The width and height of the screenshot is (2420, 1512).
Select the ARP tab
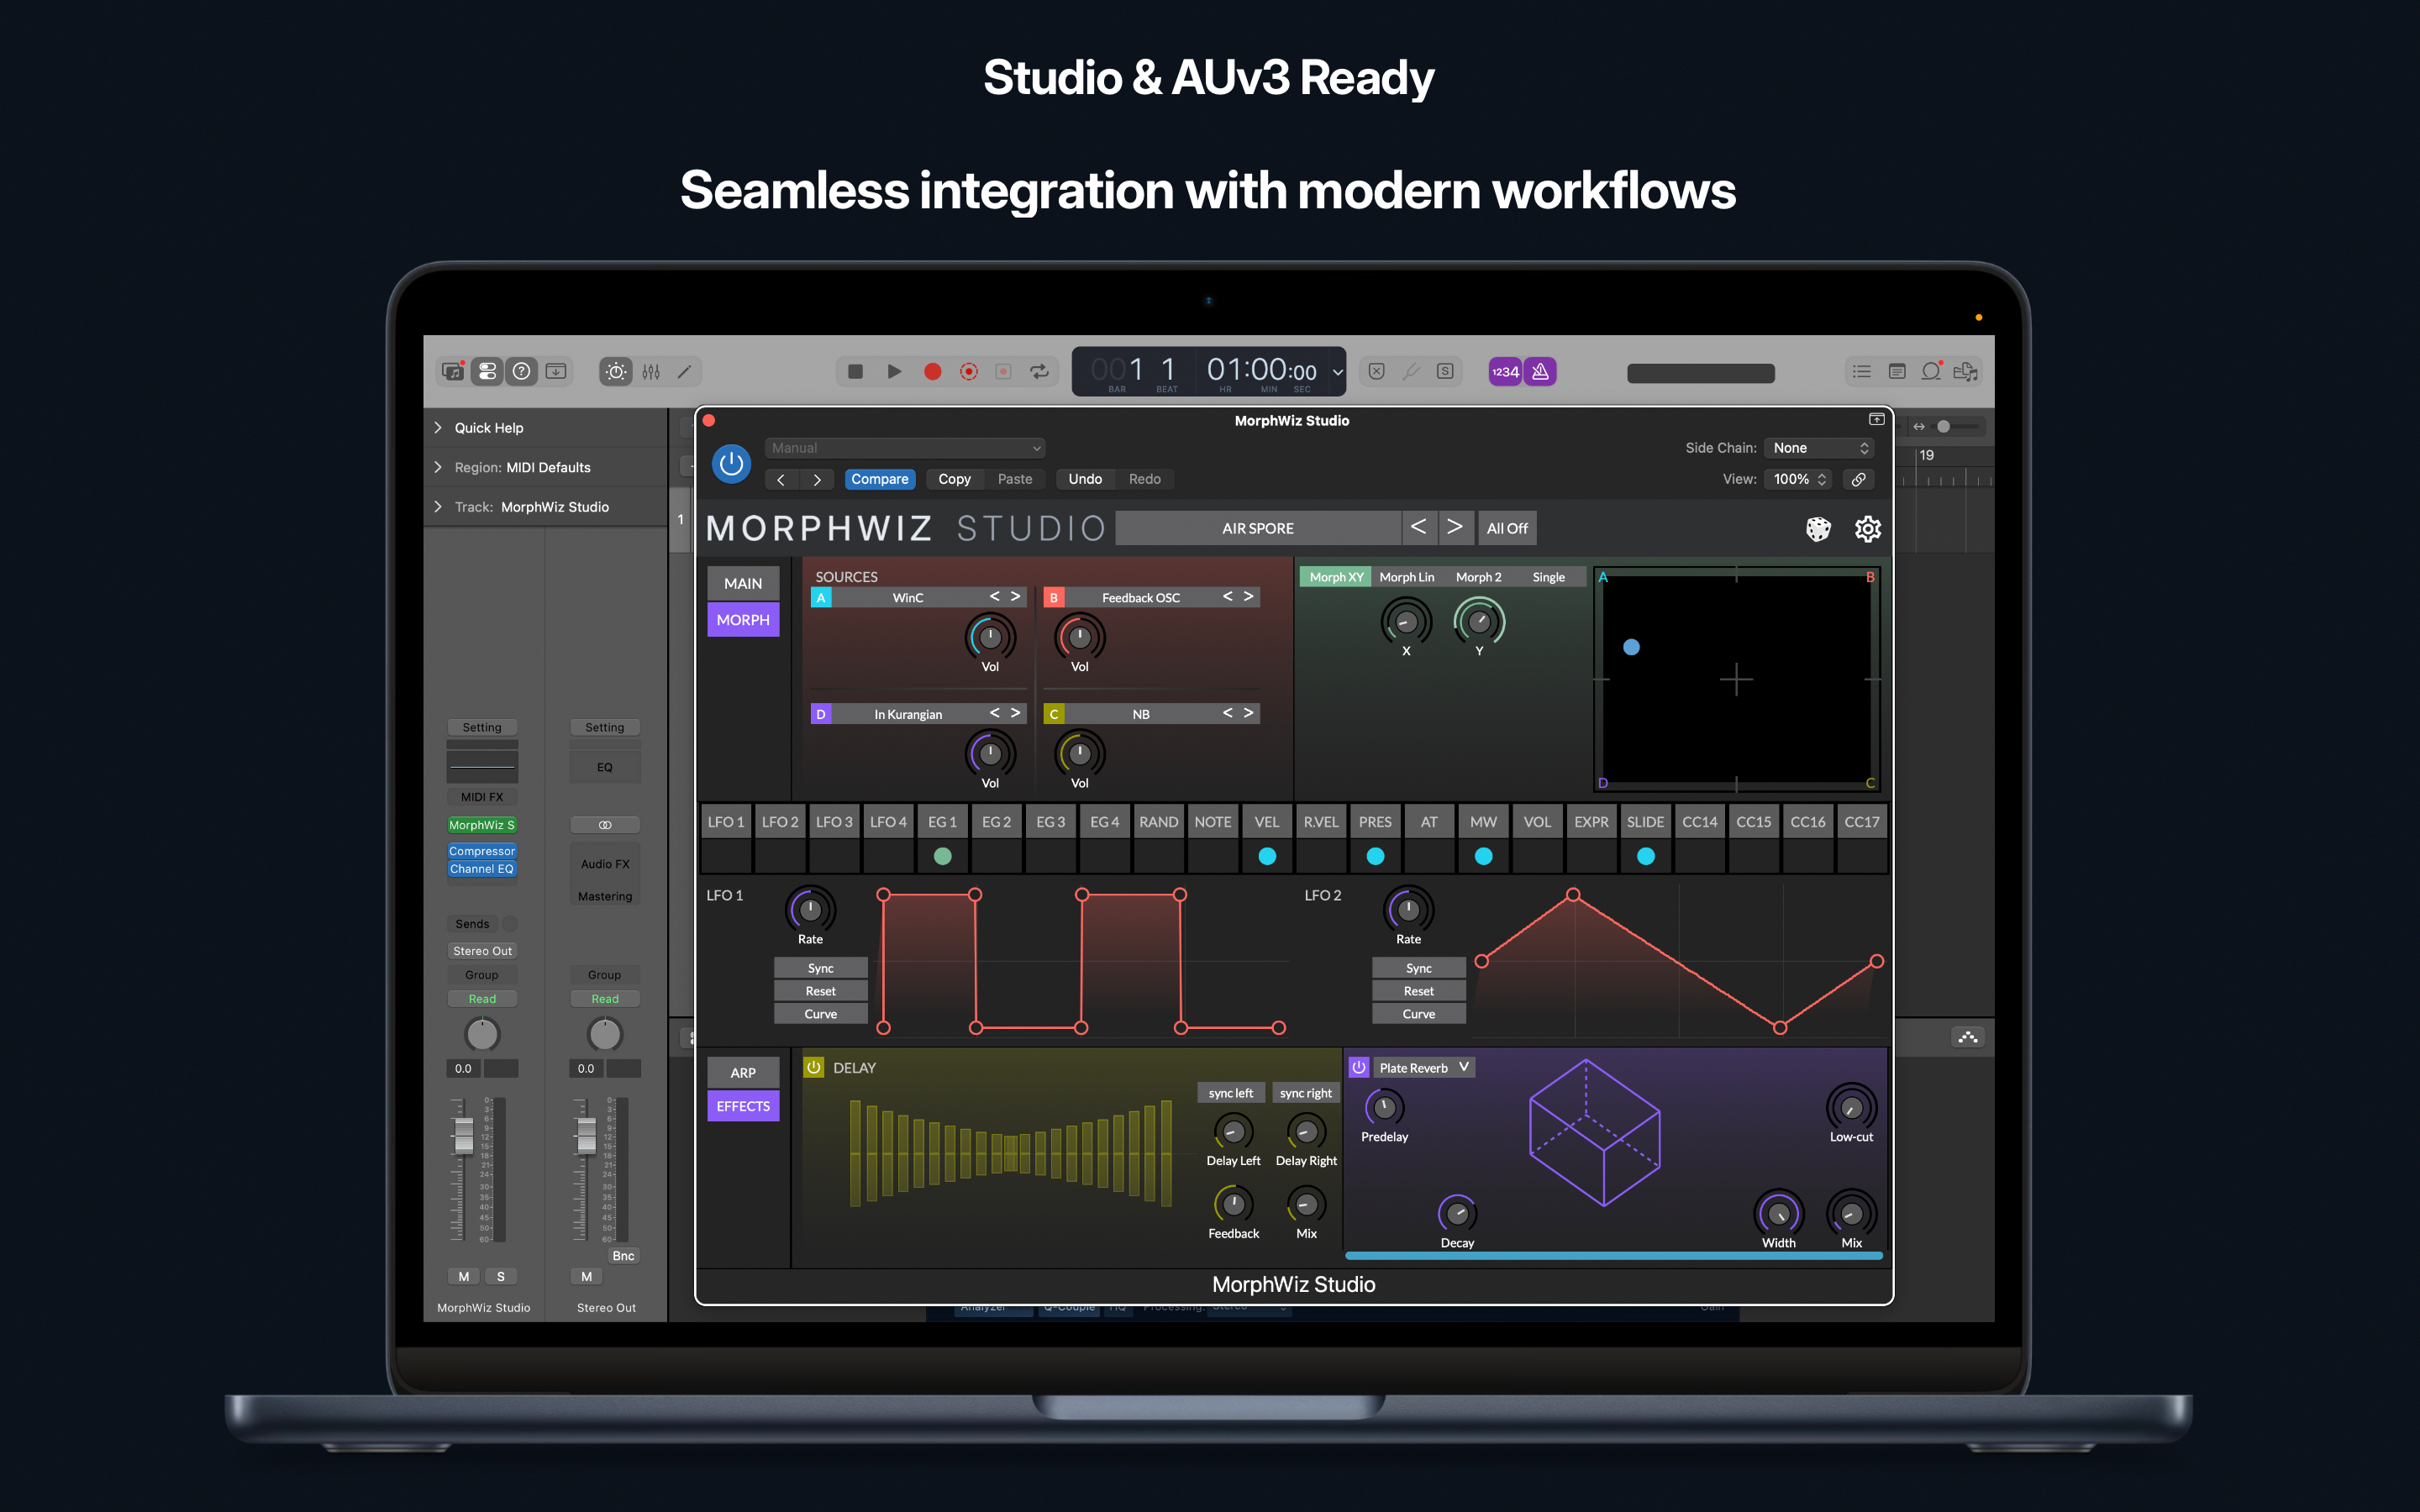743,1072
